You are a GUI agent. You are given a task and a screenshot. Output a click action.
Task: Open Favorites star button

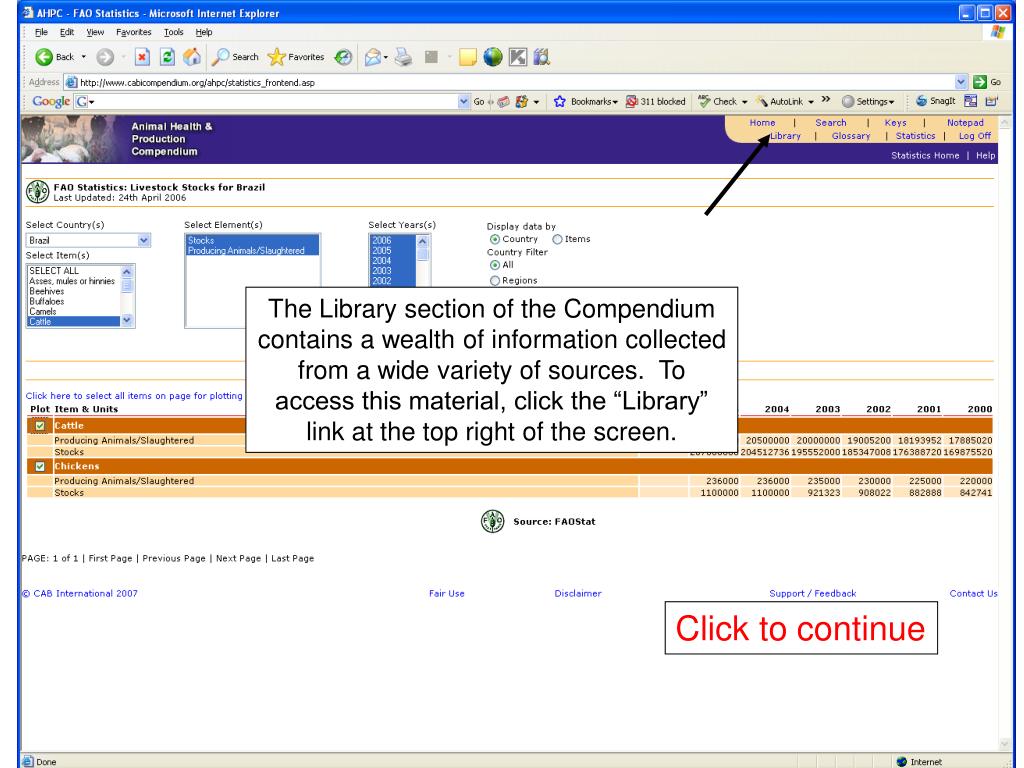296,57
